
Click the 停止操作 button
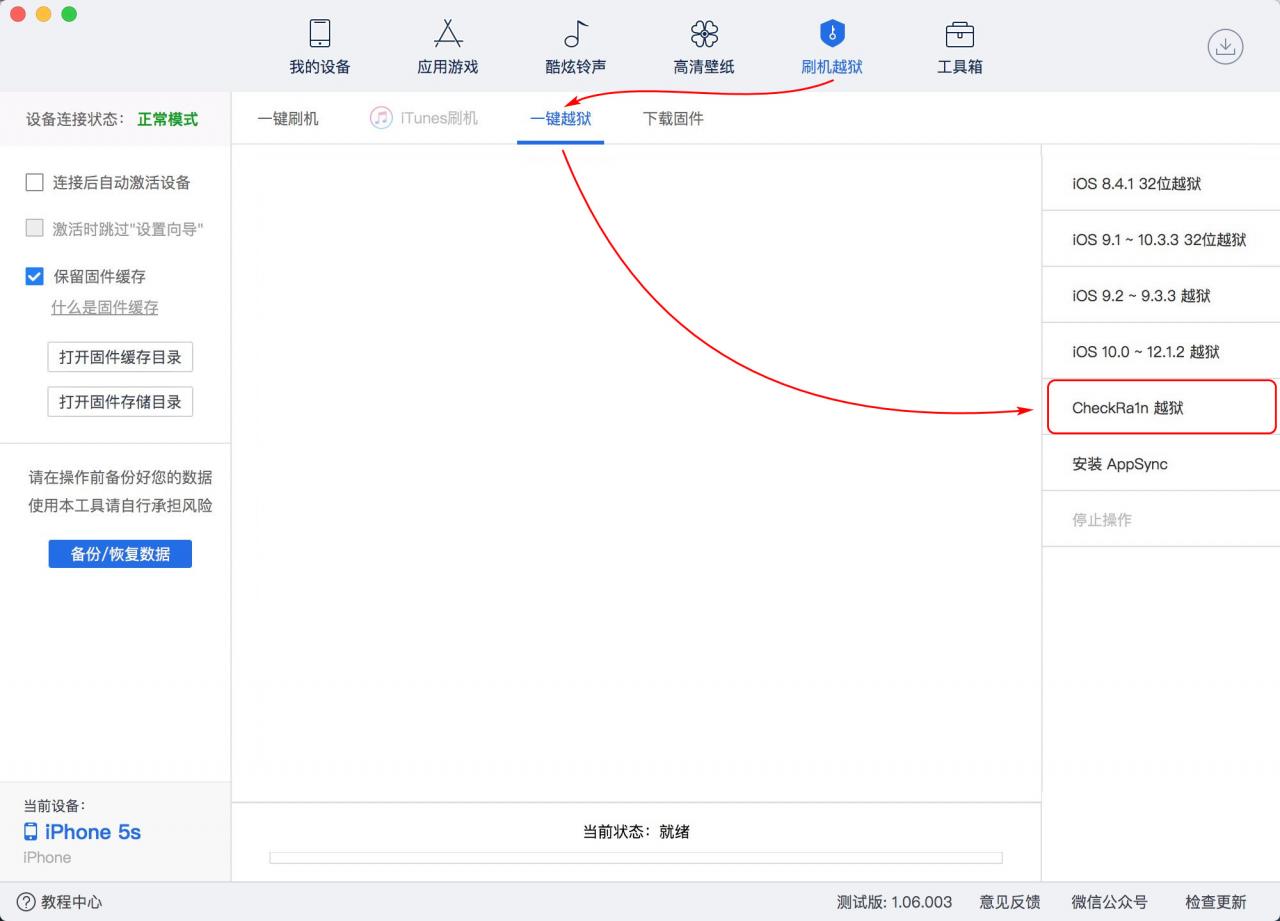(1161, 519)
